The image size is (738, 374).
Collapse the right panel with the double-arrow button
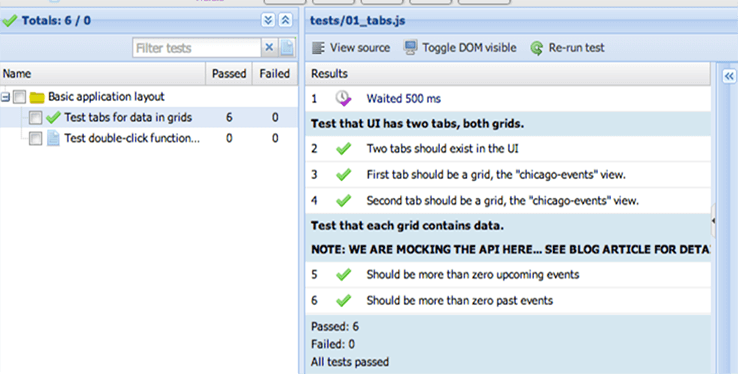[729, 76]
